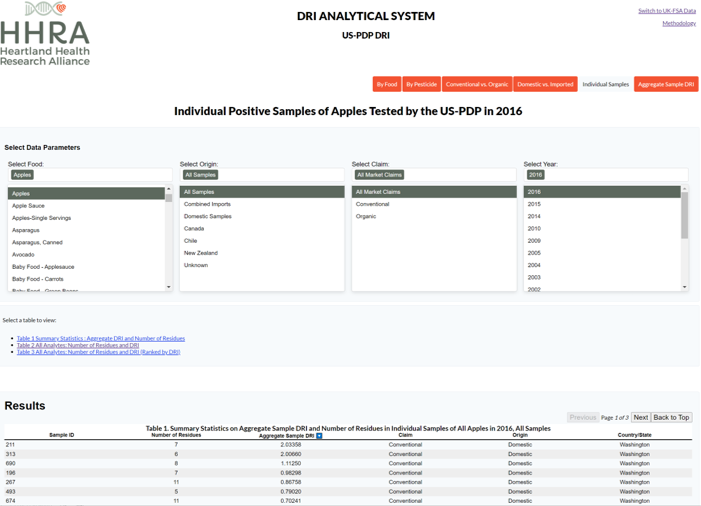
Task: Select Organic in the claim list
Action: [434, 216]
